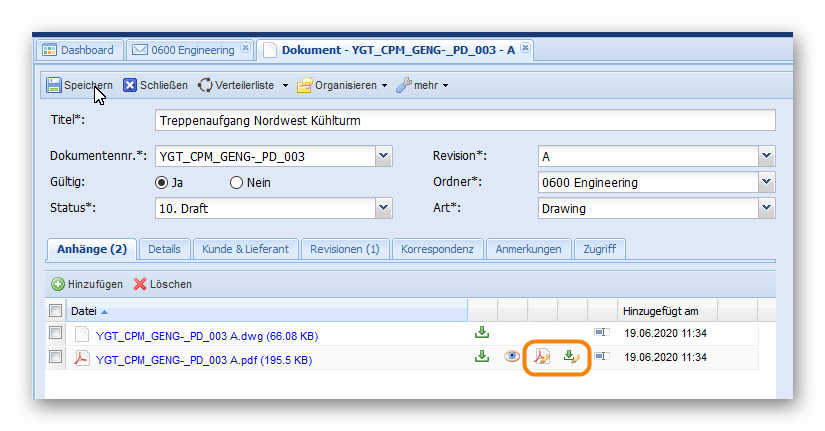Select the 'Nein' radio button
The image size is (825, 431).
(x=236, y=183)
